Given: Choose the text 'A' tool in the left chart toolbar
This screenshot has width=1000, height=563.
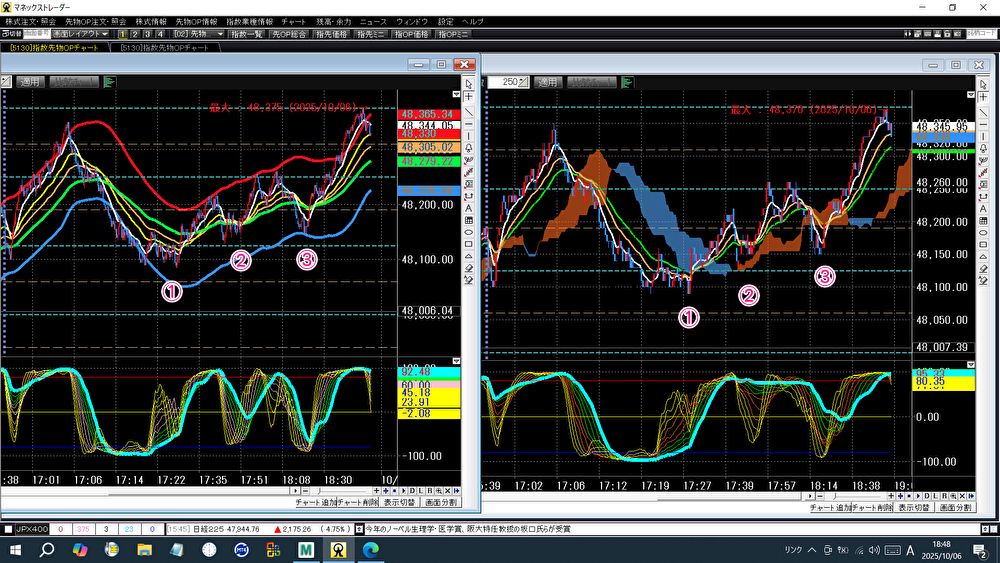Looking at the screenshot, I should [469, 207].
